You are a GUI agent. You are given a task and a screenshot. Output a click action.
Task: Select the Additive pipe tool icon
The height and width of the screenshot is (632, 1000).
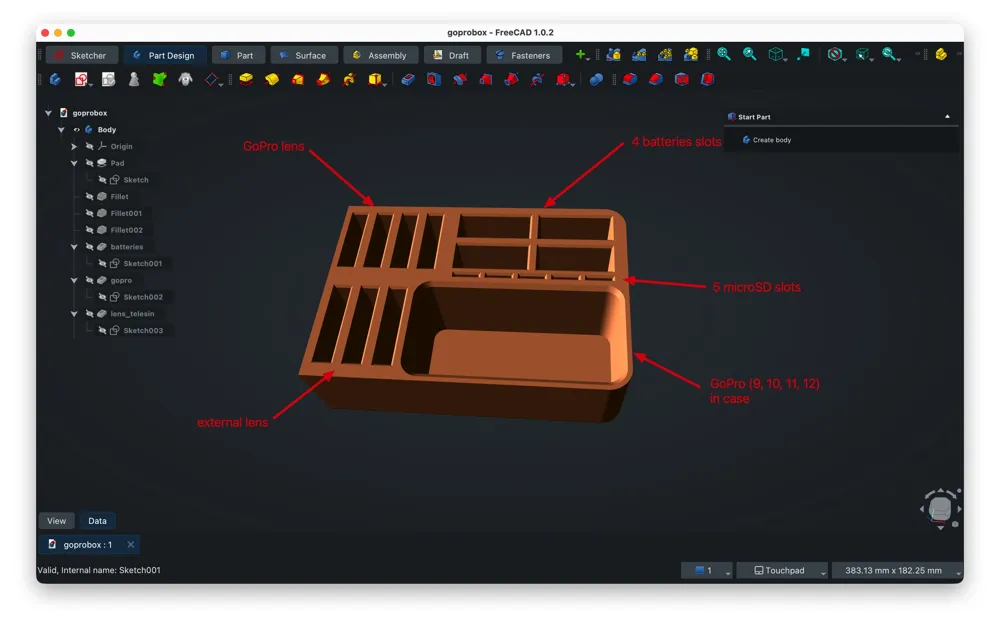[323, 79]
